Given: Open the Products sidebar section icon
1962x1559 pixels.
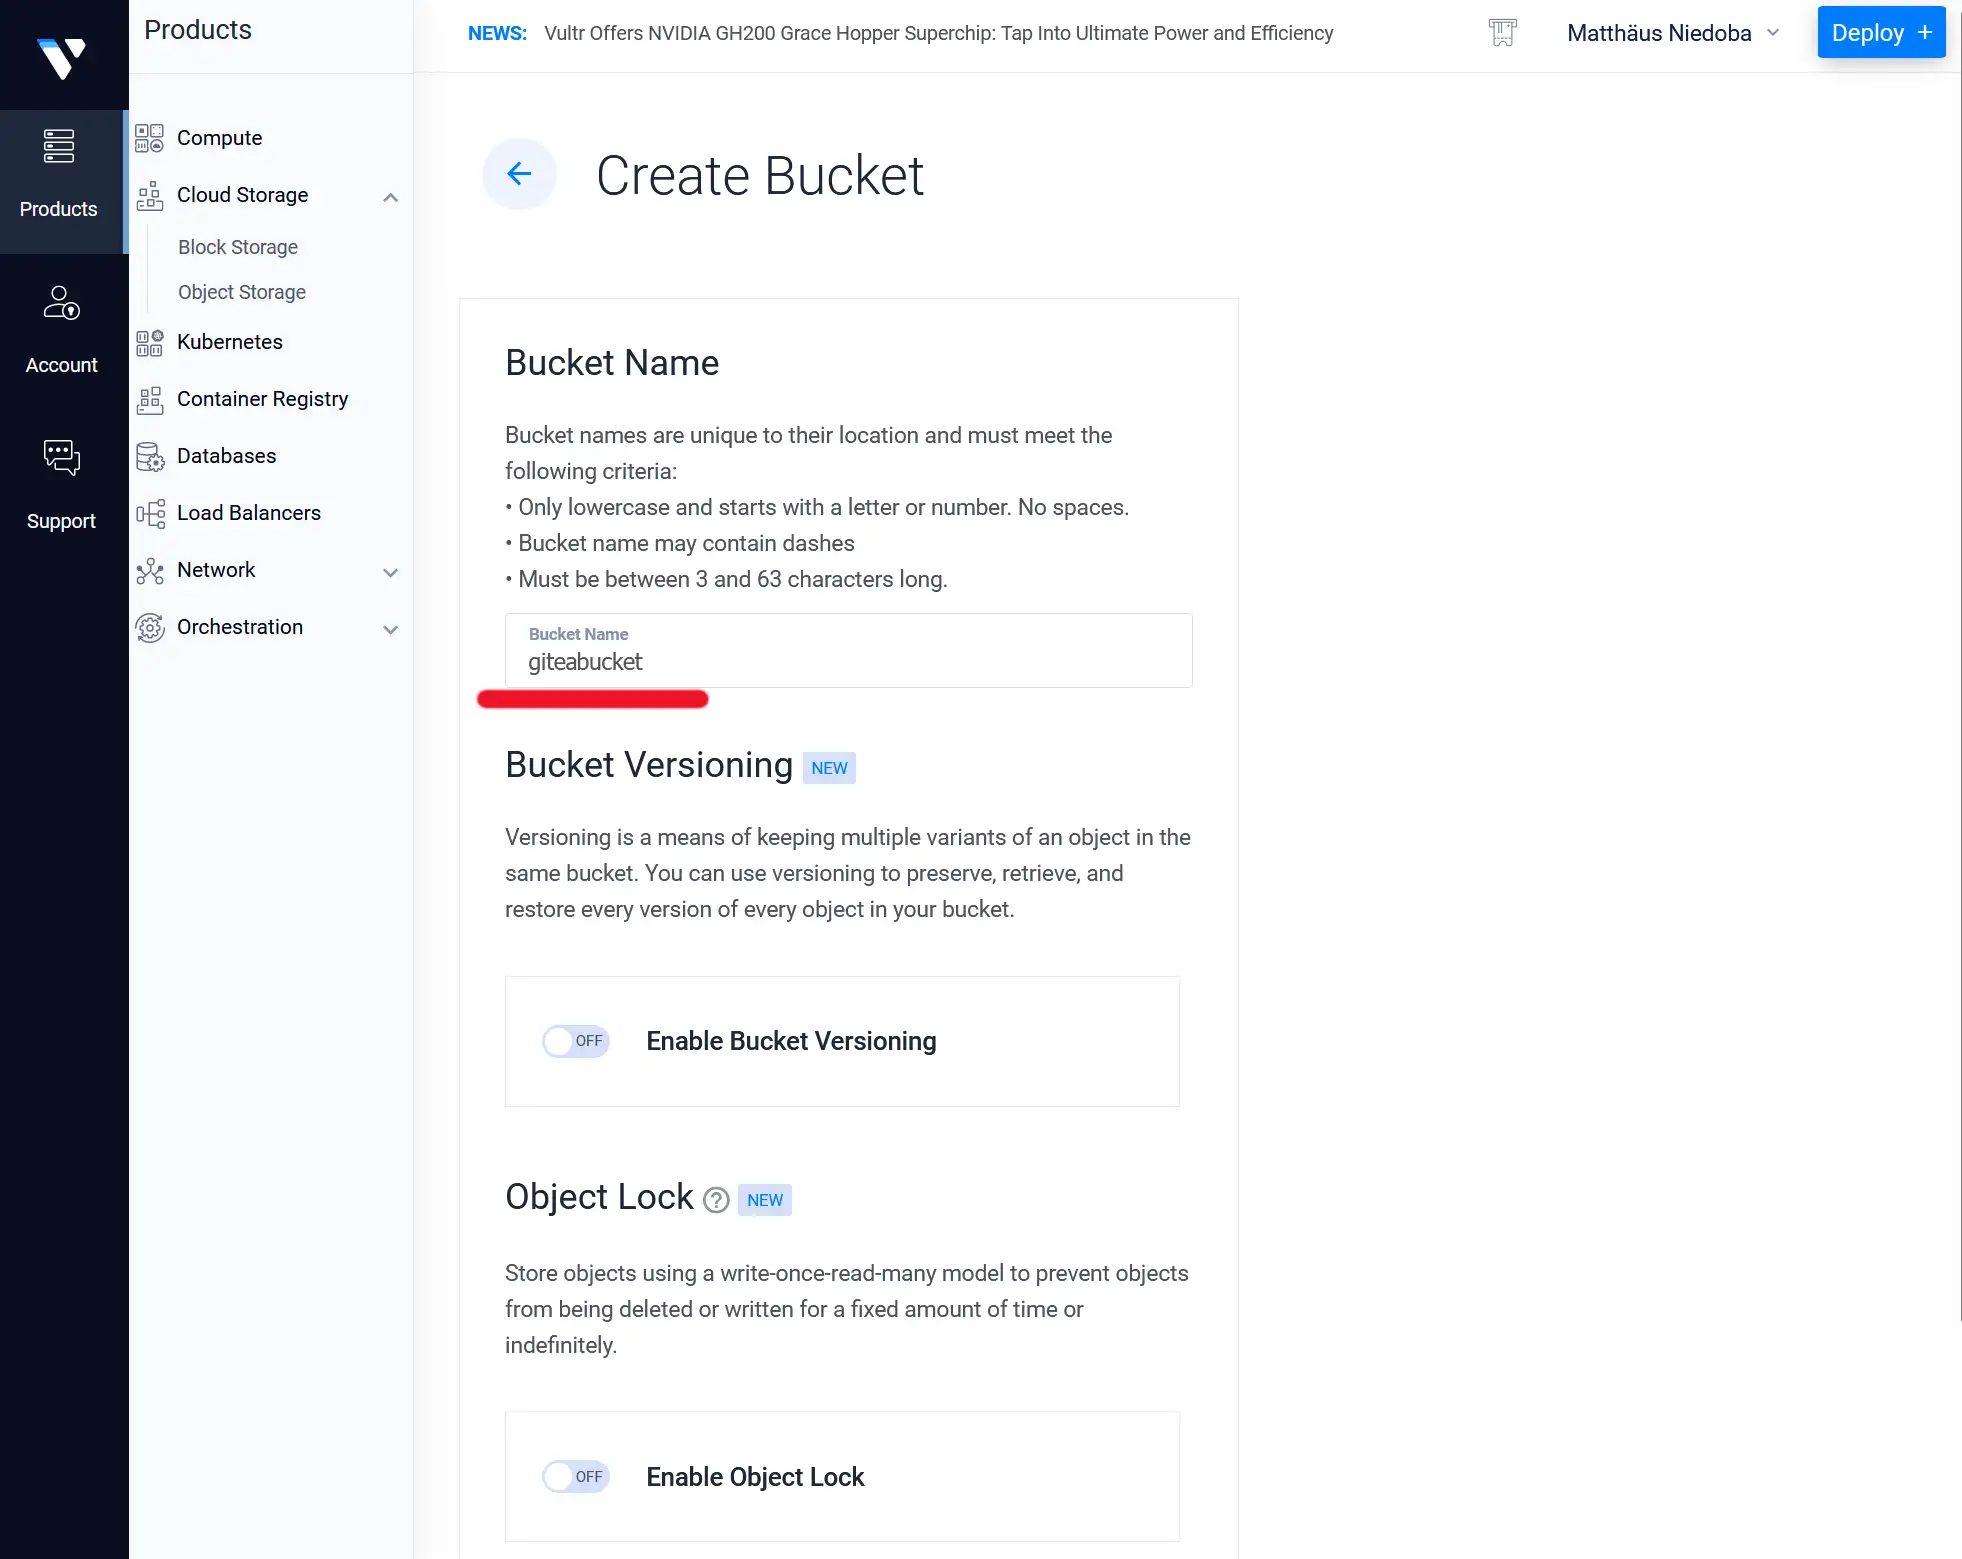Looking at the screenshot, I should 59,147.
